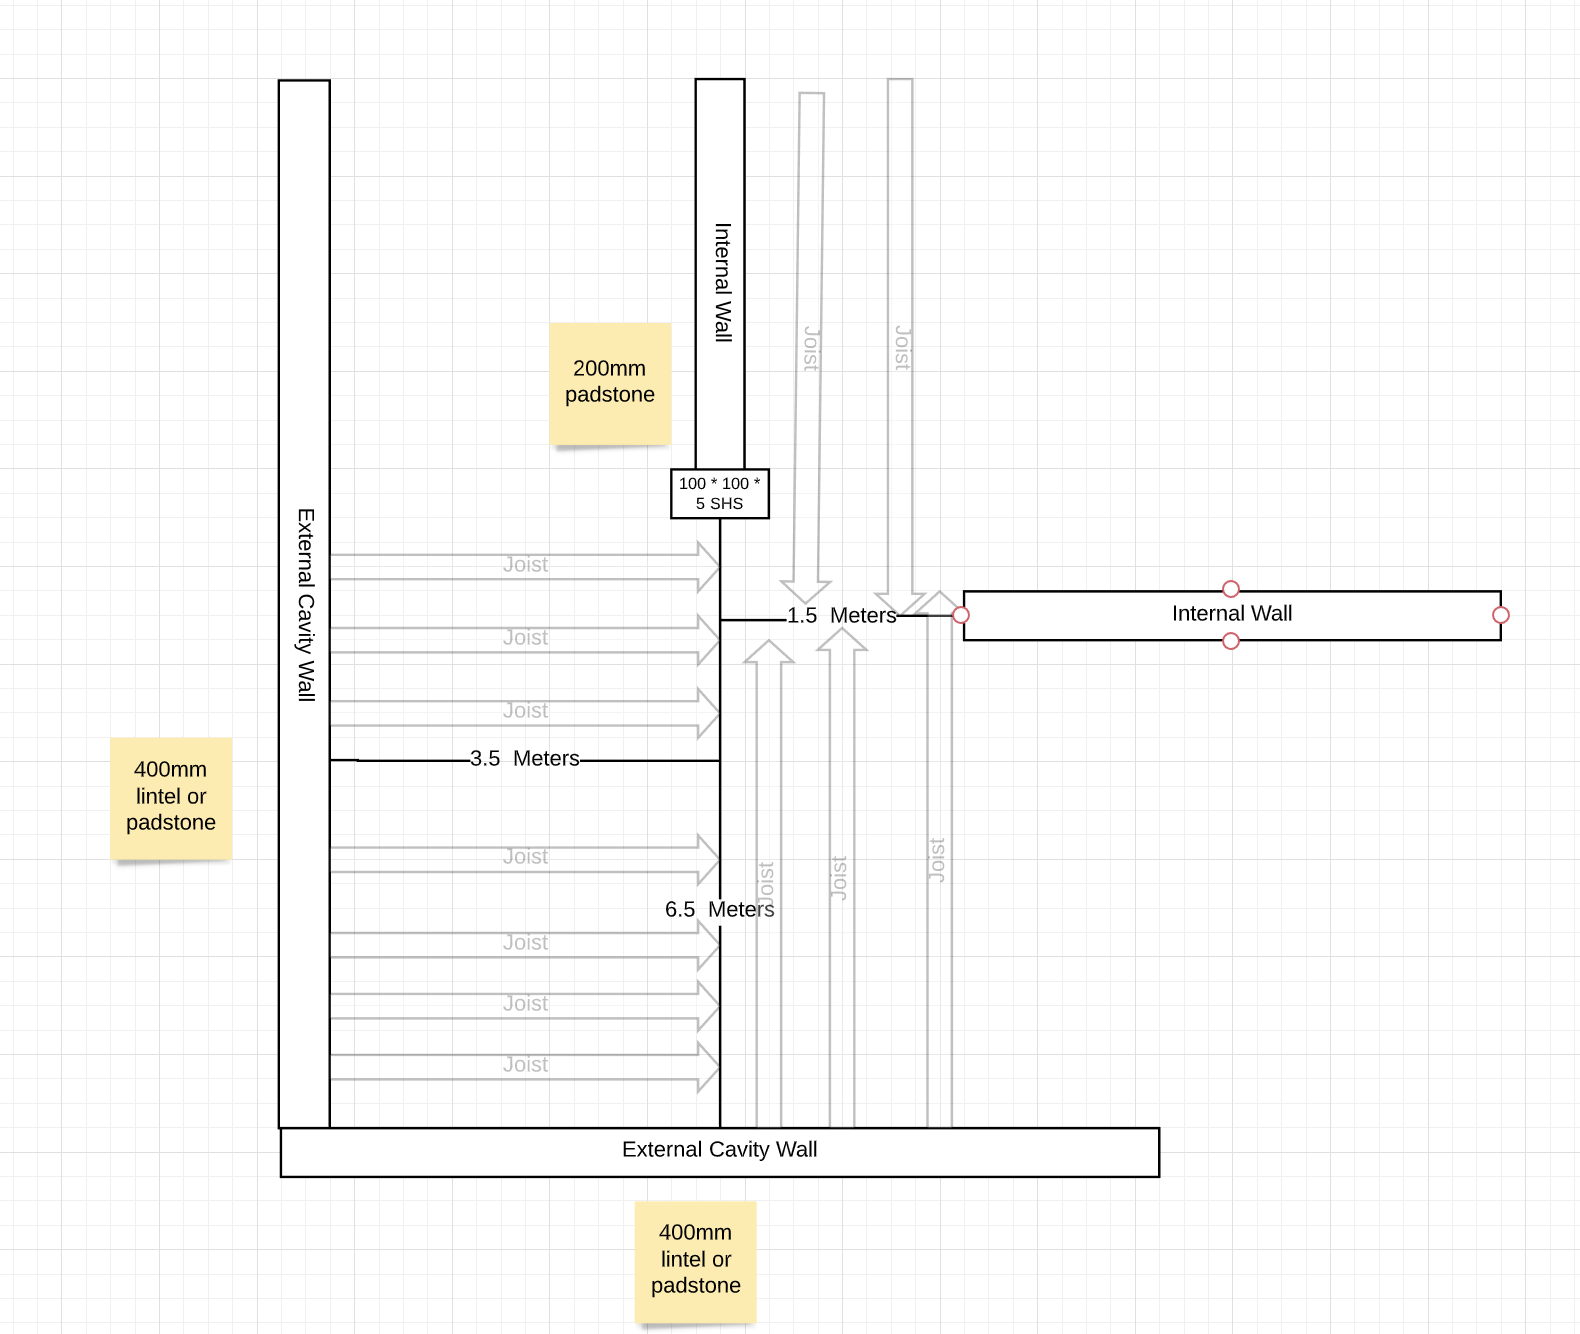Select the topmost horizontal Joist arrow

pos(525,566)
